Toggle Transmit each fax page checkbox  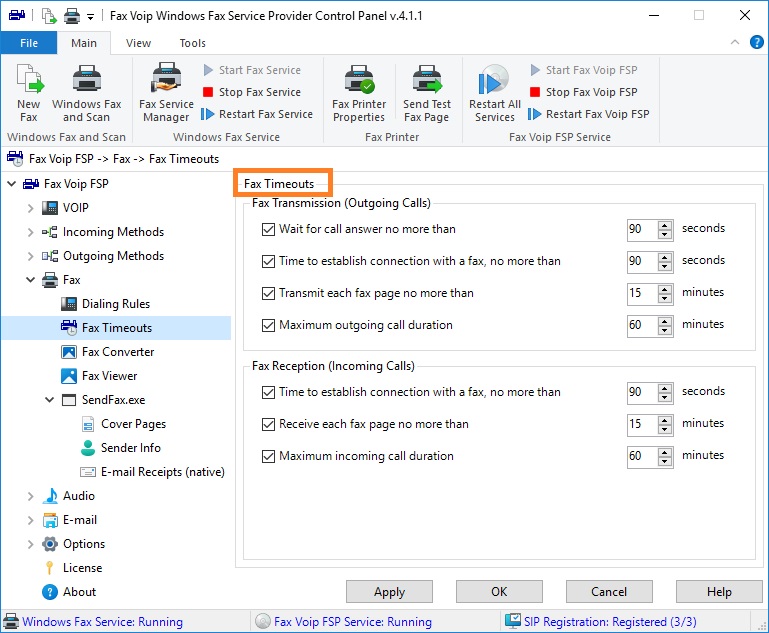(x=268, y=293)
